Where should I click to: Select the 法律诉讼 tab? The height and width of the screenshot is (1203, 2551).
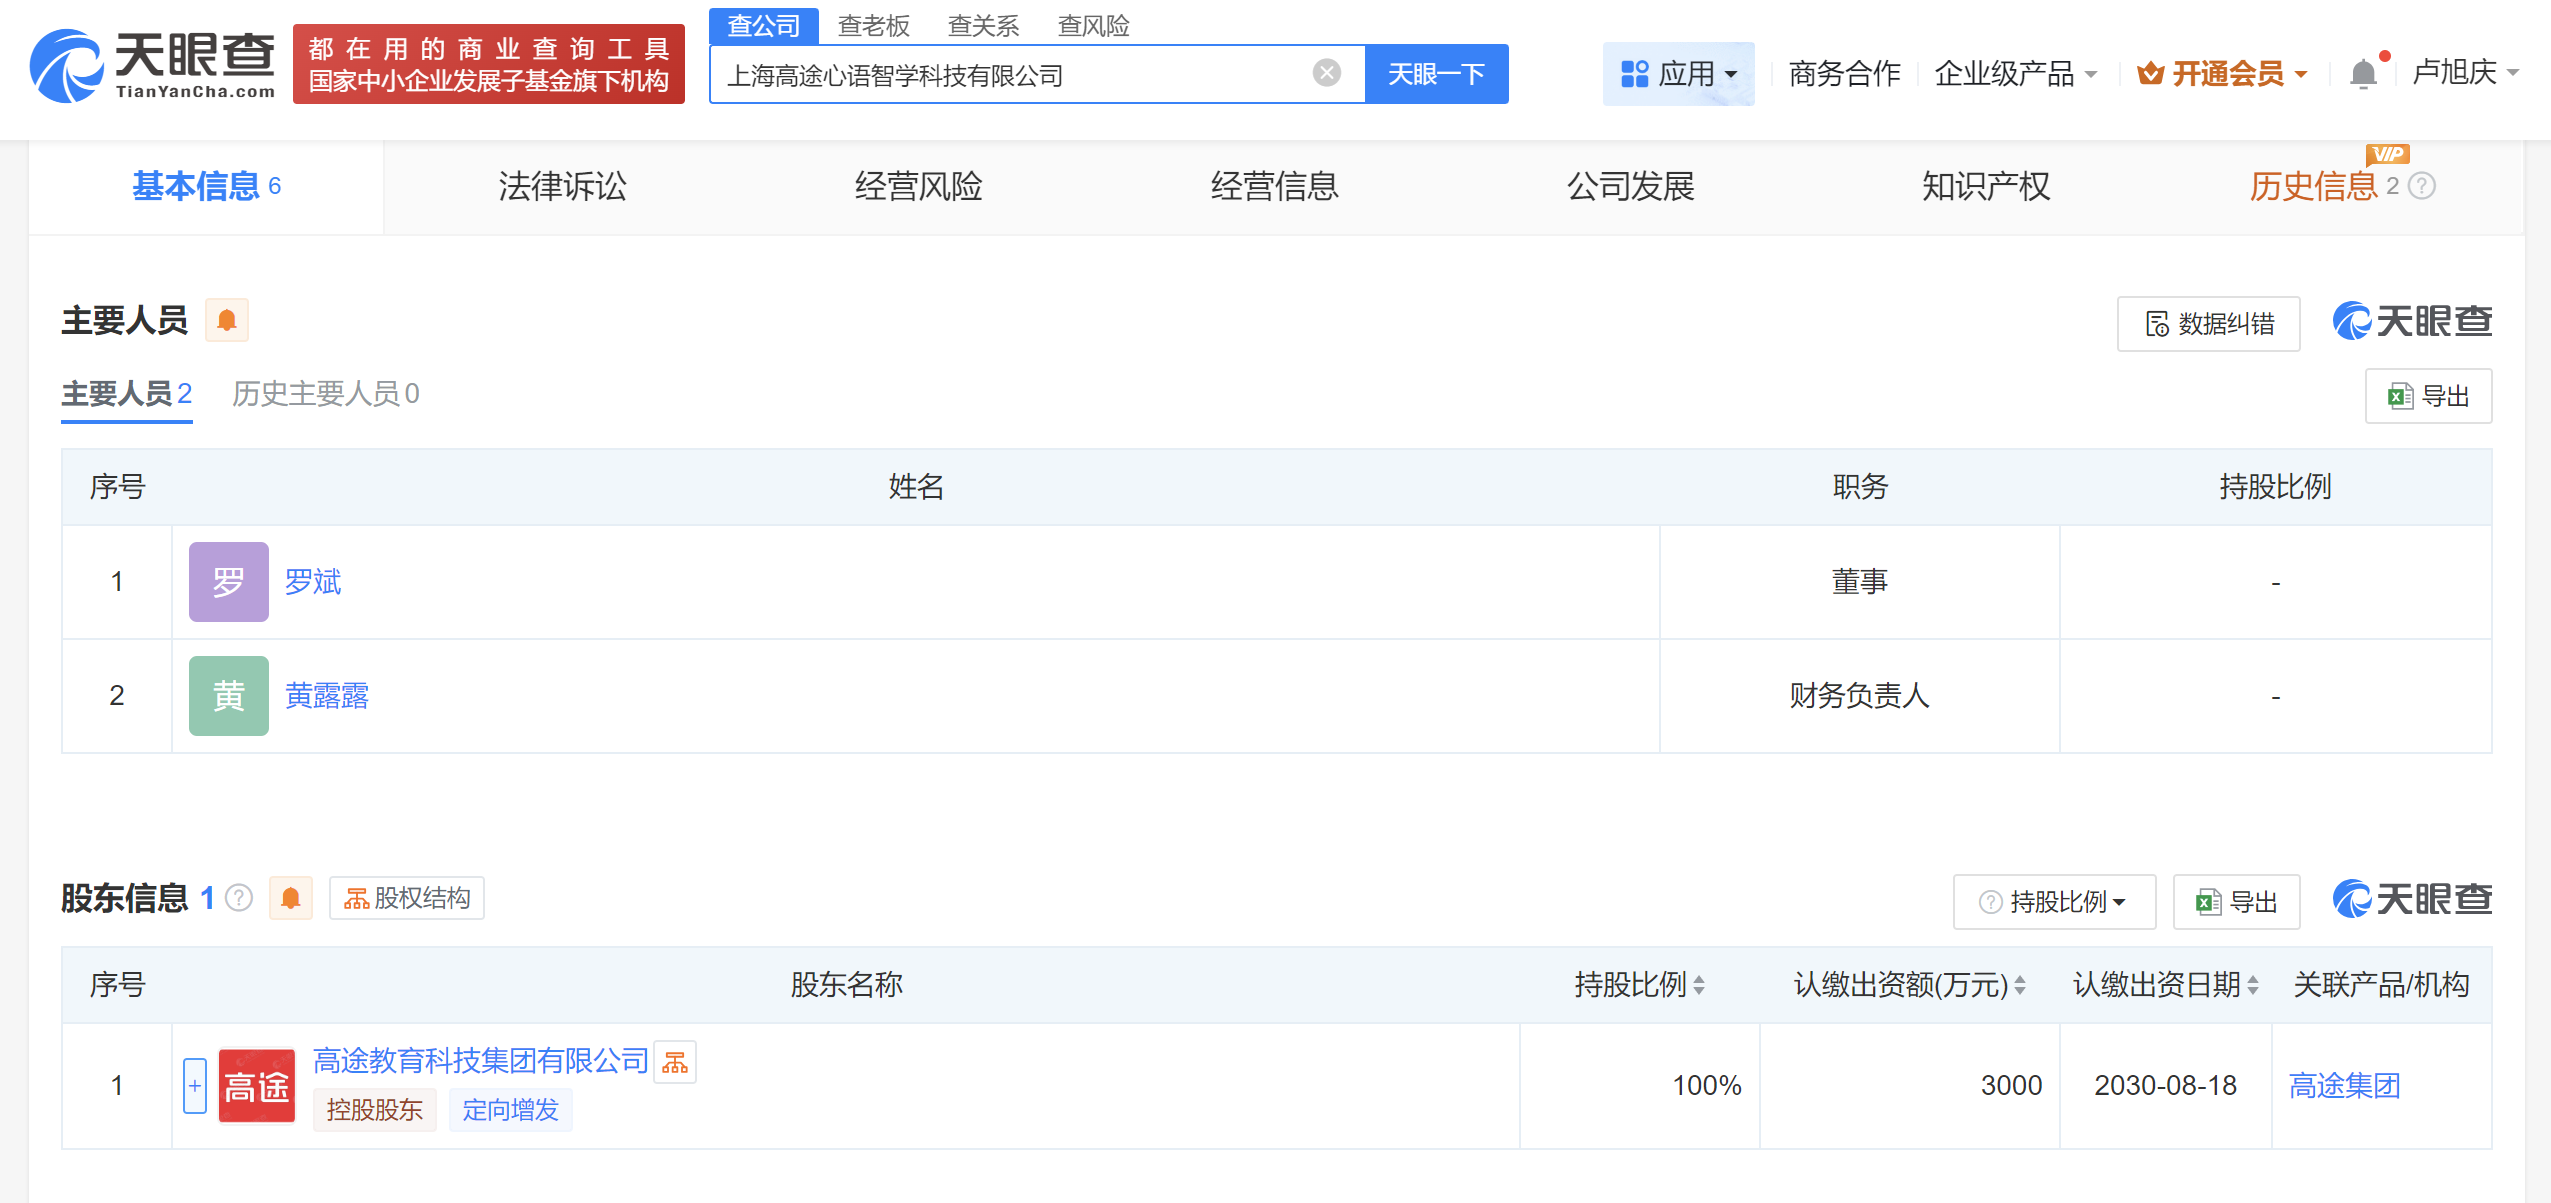(563, 187)
